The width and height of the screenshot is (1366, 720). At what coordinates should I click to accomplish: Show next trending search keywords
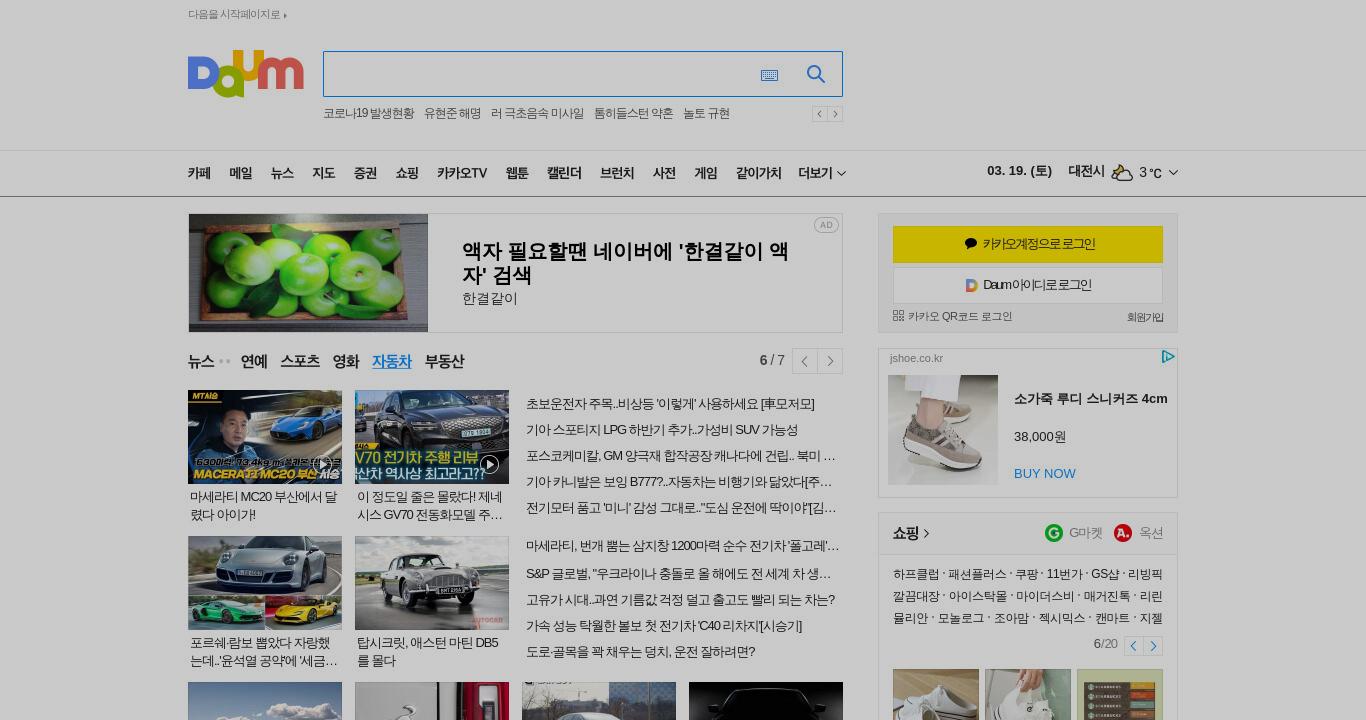[835, 114]
